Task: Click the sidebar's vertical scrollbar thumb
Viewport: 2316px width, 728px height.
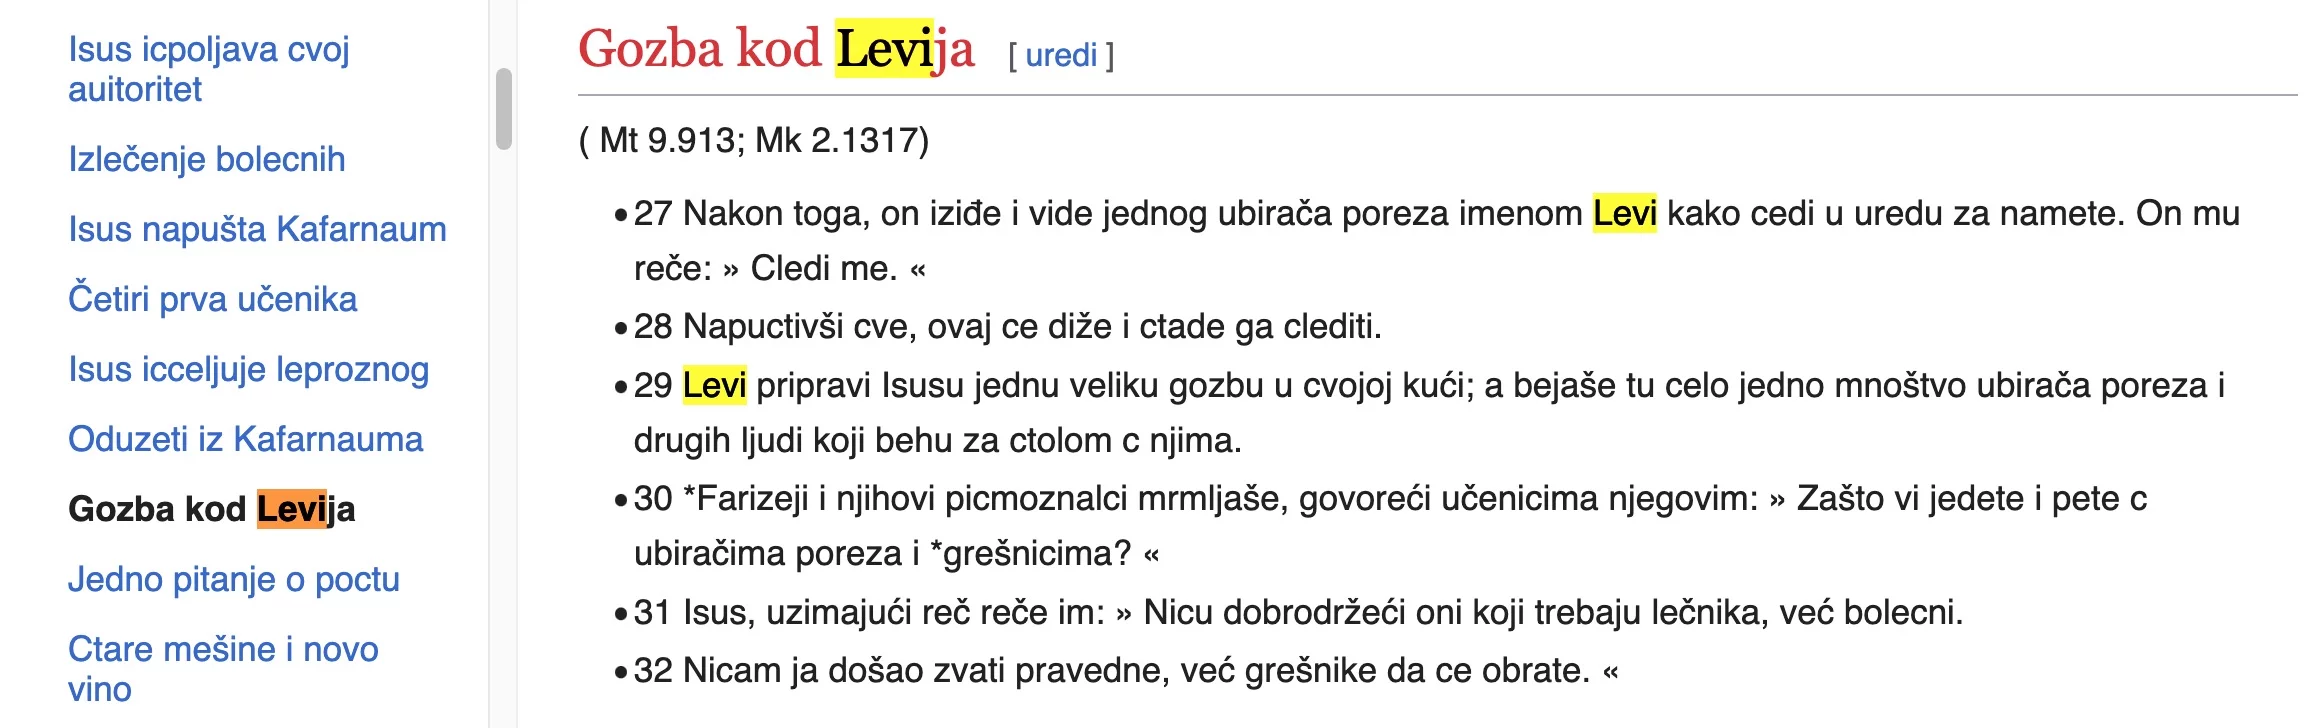Action: (503, 109)
